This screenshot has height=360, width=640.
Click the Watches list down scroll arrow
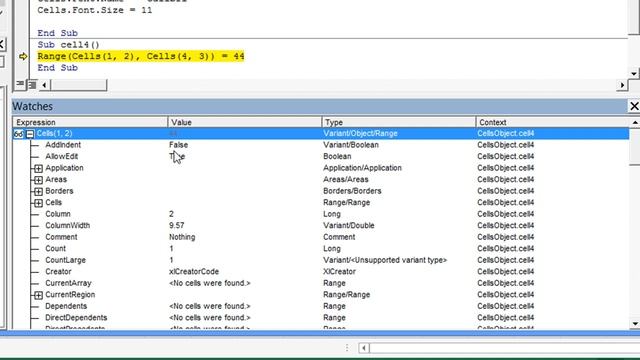tap(635, 324)
